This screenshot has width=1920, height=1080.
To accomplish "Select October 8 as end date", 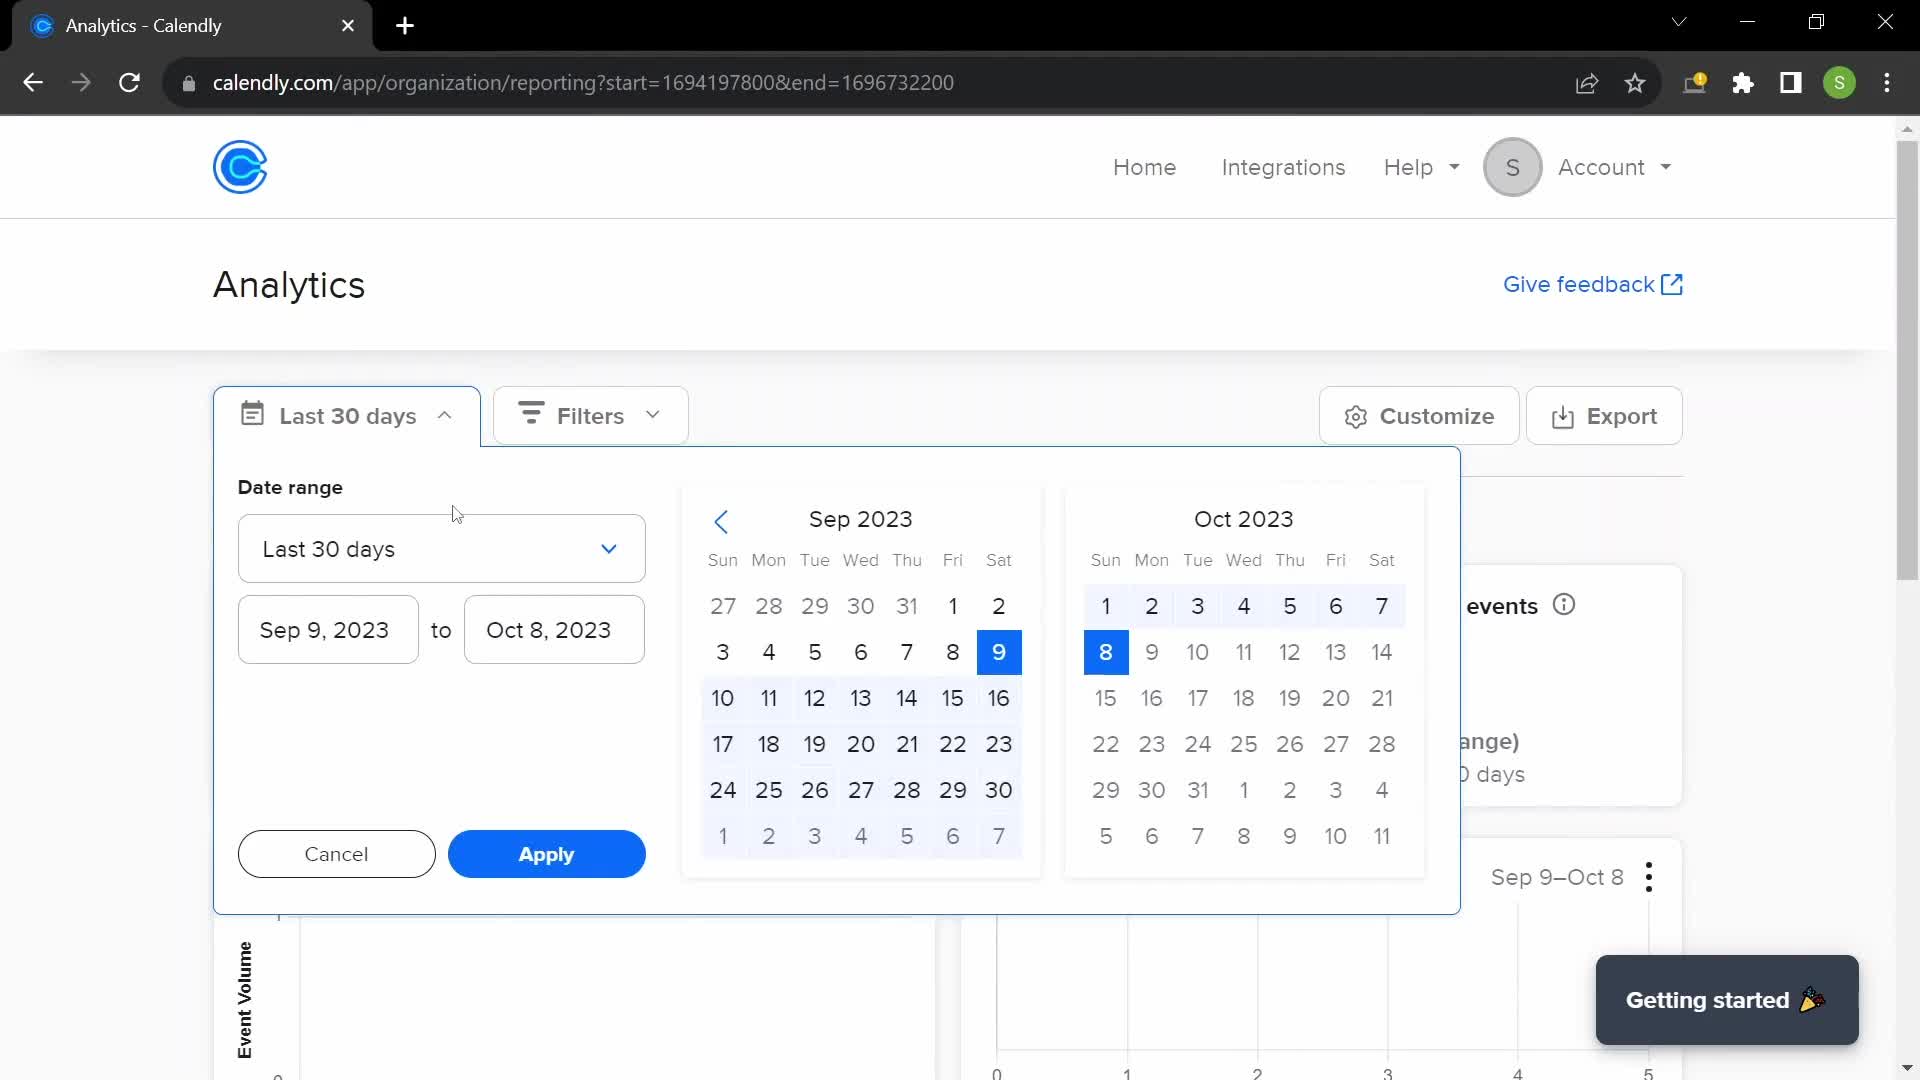I will point(1105,651).
